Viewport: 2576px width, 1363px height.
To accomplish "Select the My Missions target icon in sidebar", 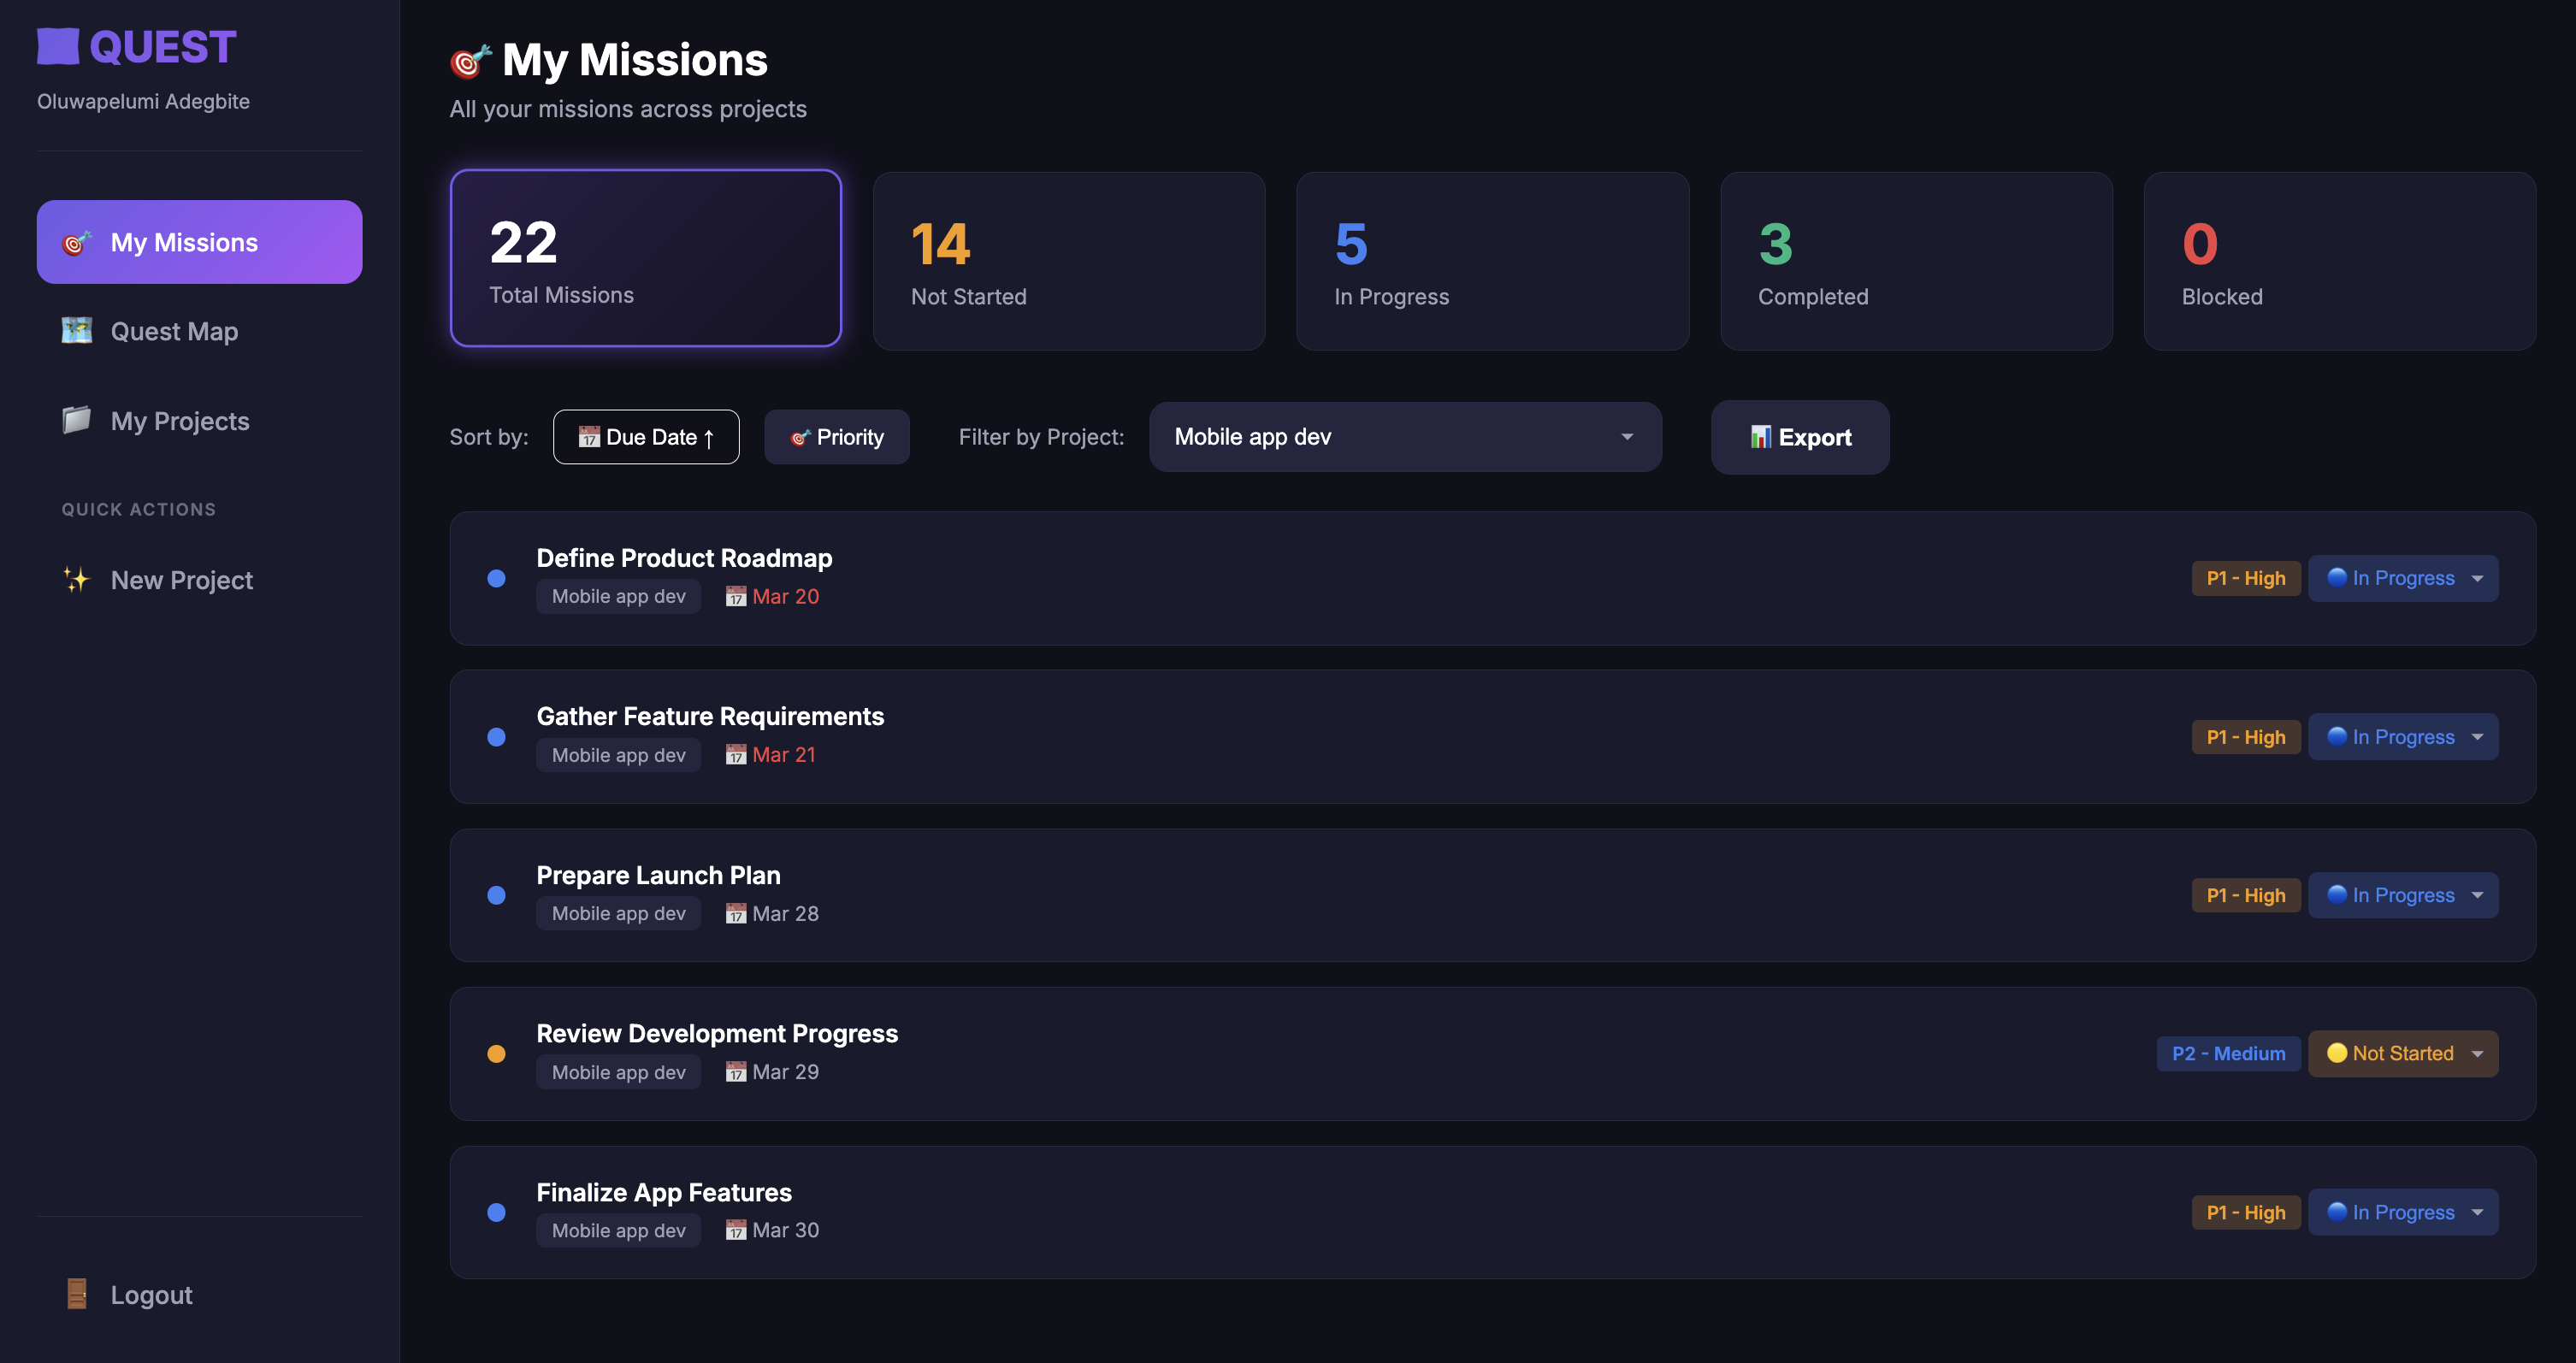I will click(x=76, y=241).
